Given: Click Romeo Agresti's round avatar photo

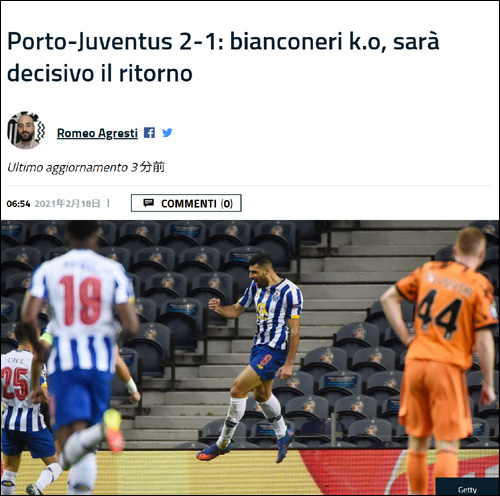Looking at the screenshot, I should coord(26,130).
